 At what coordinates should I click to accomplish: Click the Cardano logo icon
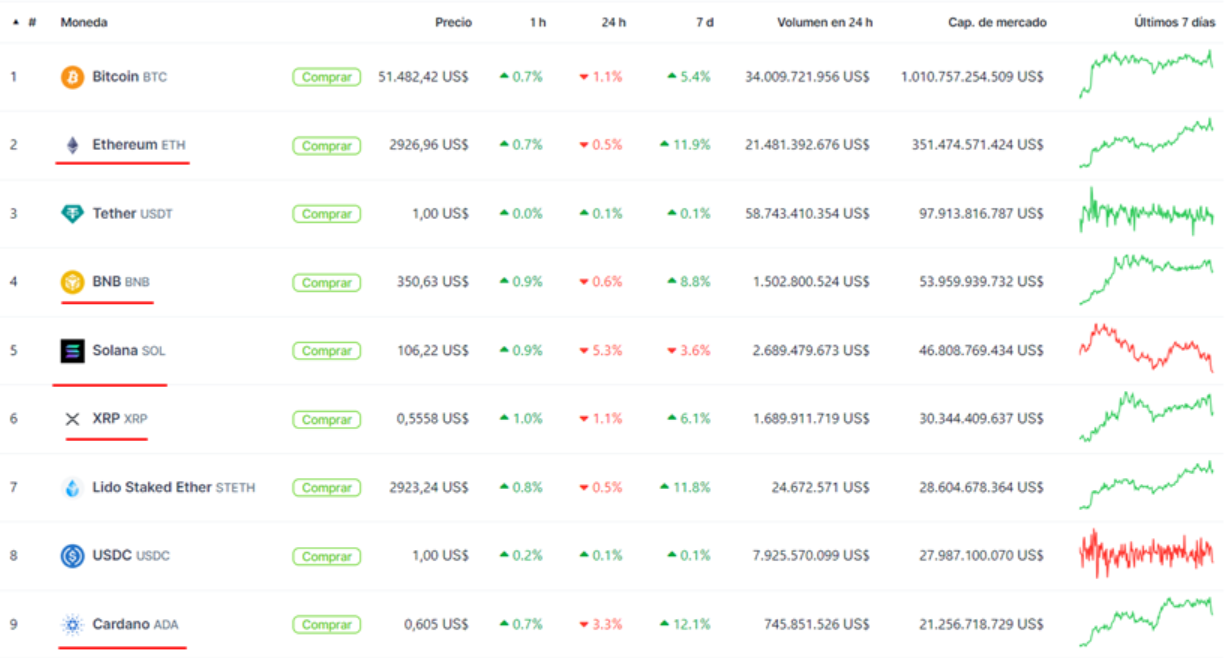(x=72, y=625)
